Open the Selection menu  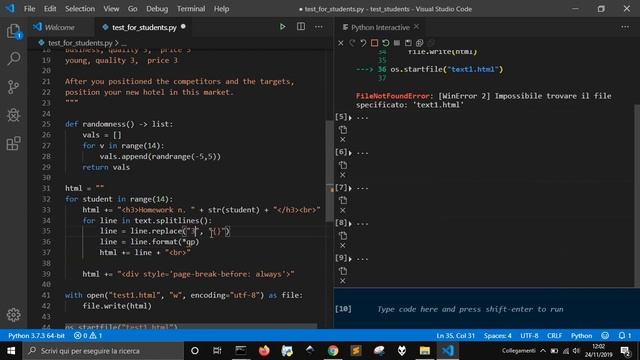click(80, 9)
